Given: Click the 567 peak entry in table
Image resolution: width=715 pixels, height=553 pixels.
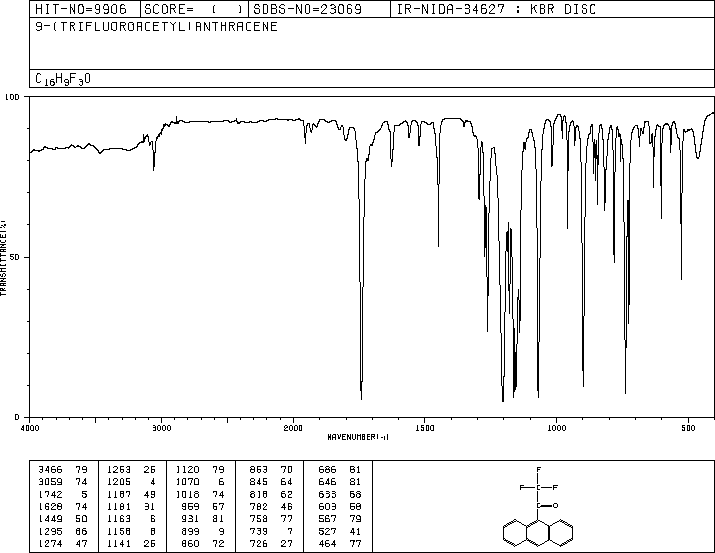Looking at the screenshot, I should click(340, 519).
